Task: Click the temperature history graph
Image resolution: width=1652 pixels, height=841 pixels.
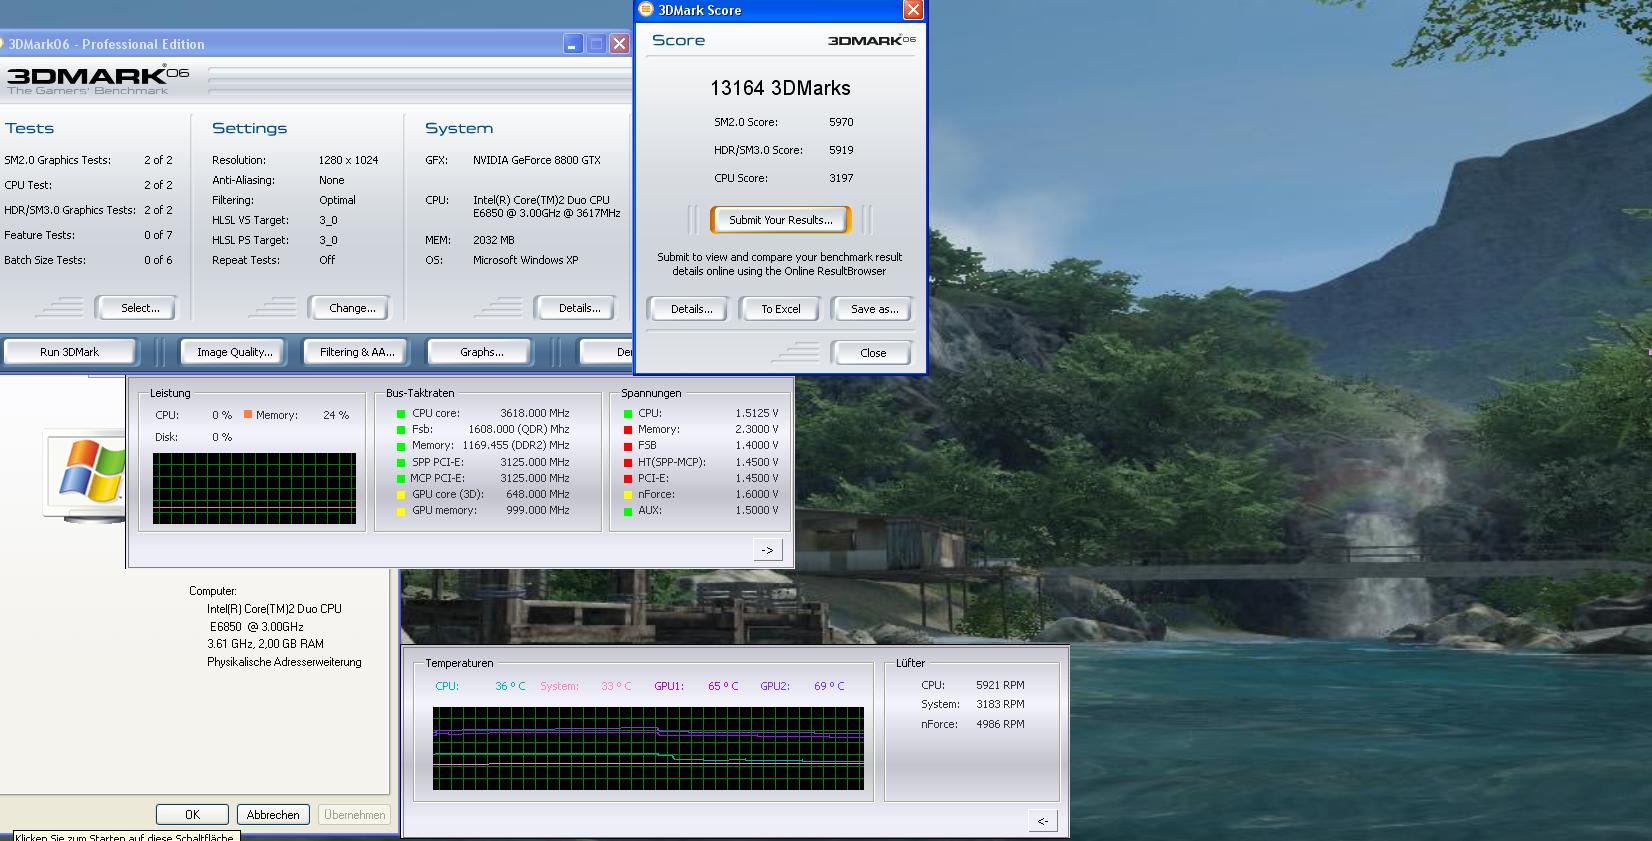Action: 648,749
